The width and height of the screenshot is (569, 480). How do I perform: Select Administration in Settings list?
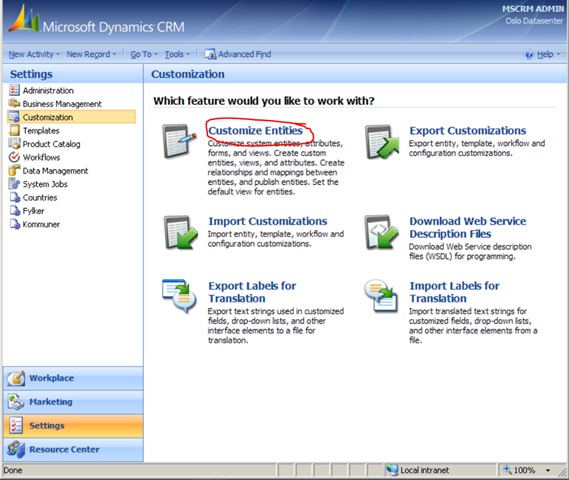48,90
